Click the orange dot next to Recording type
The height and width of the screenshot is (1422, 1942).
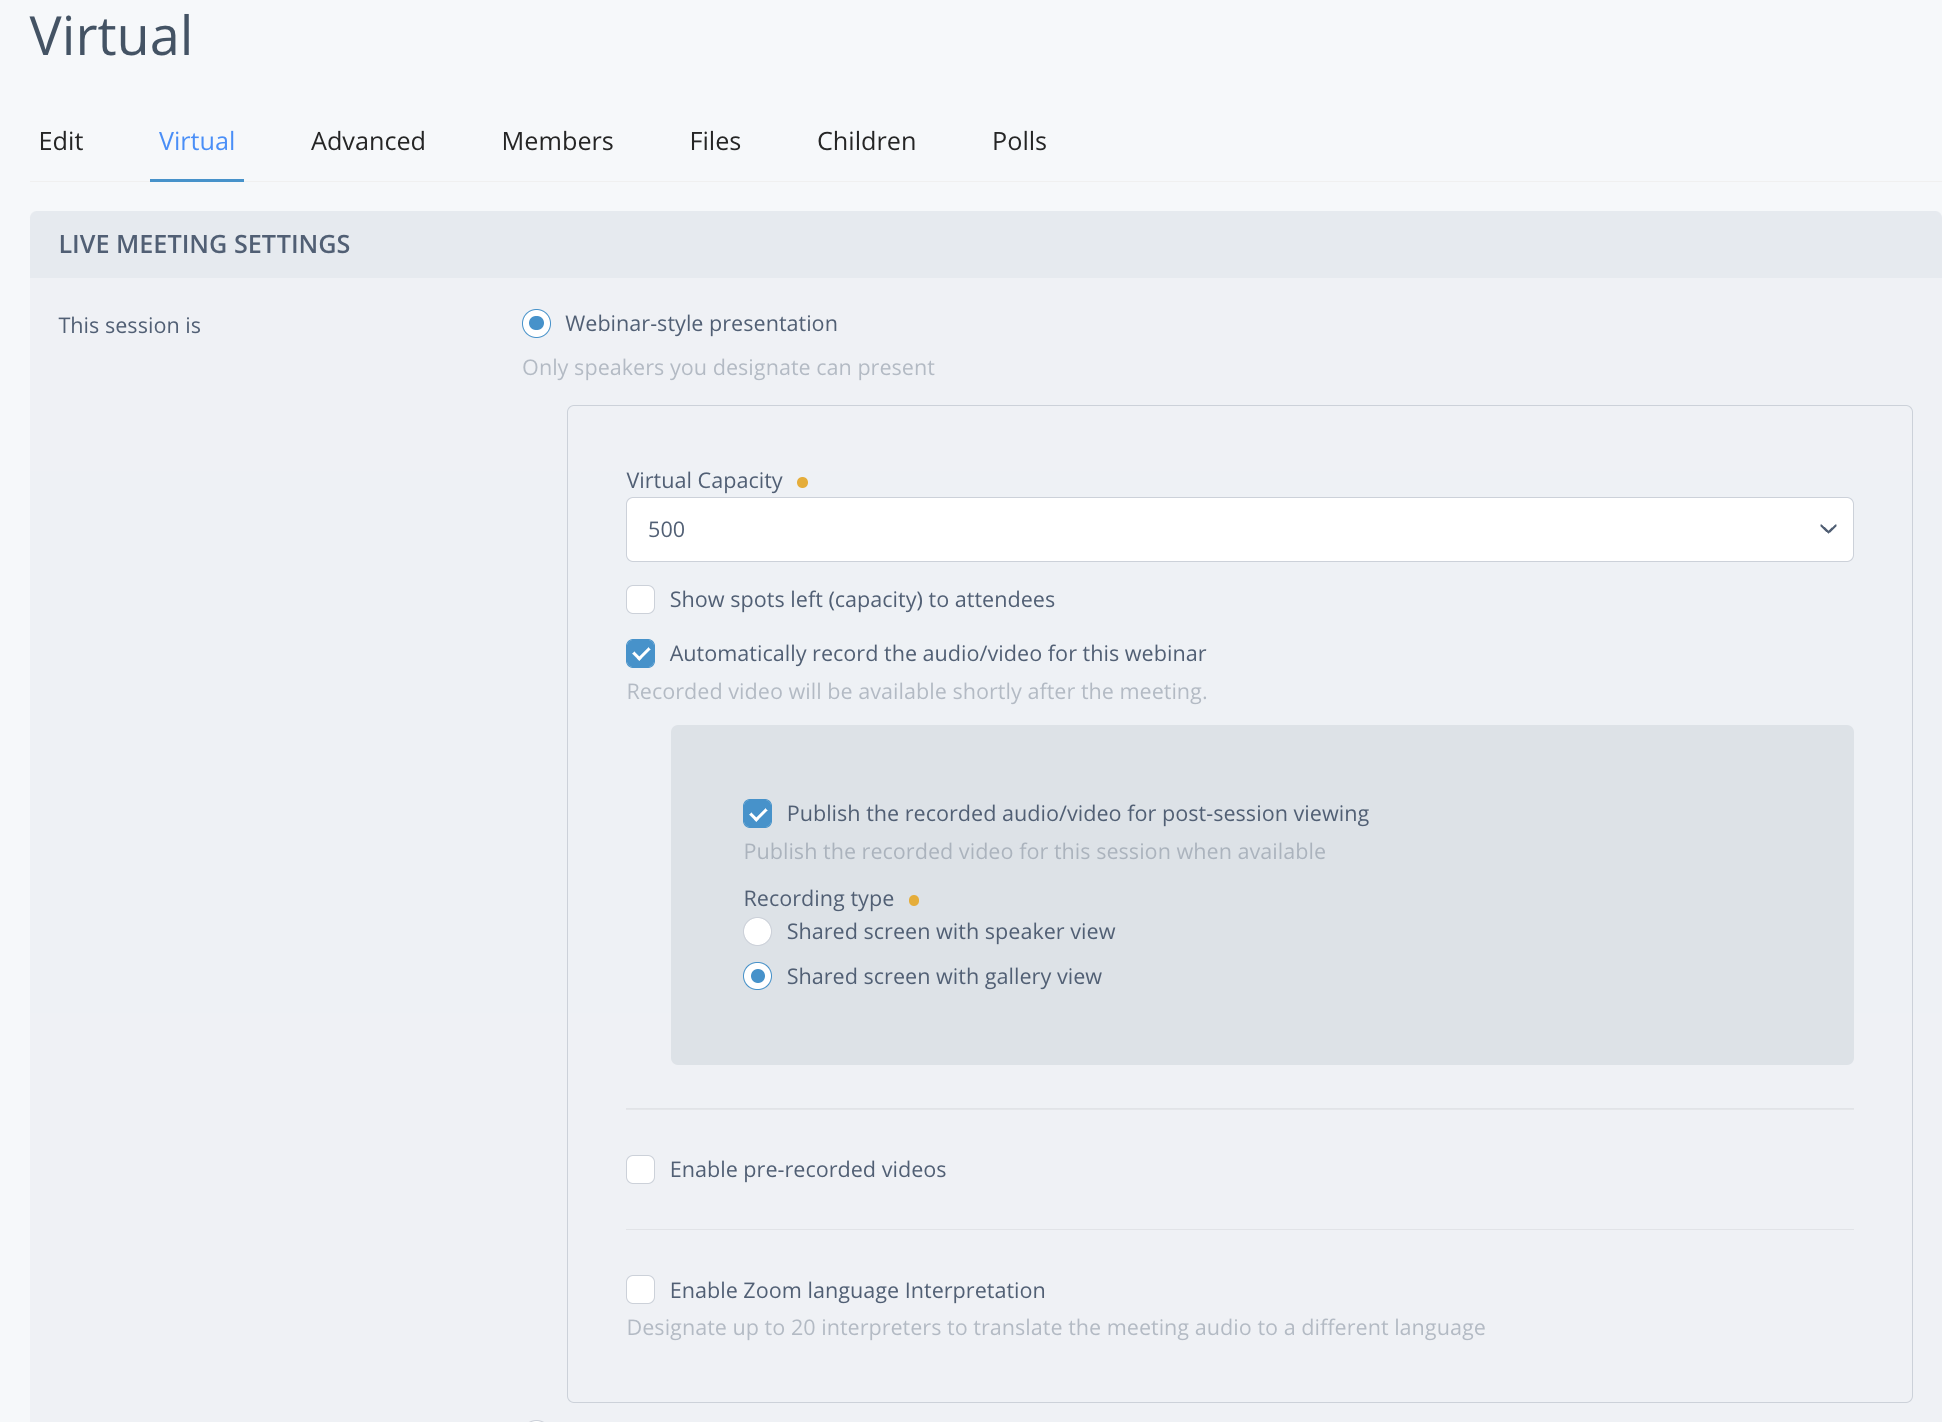914,900
